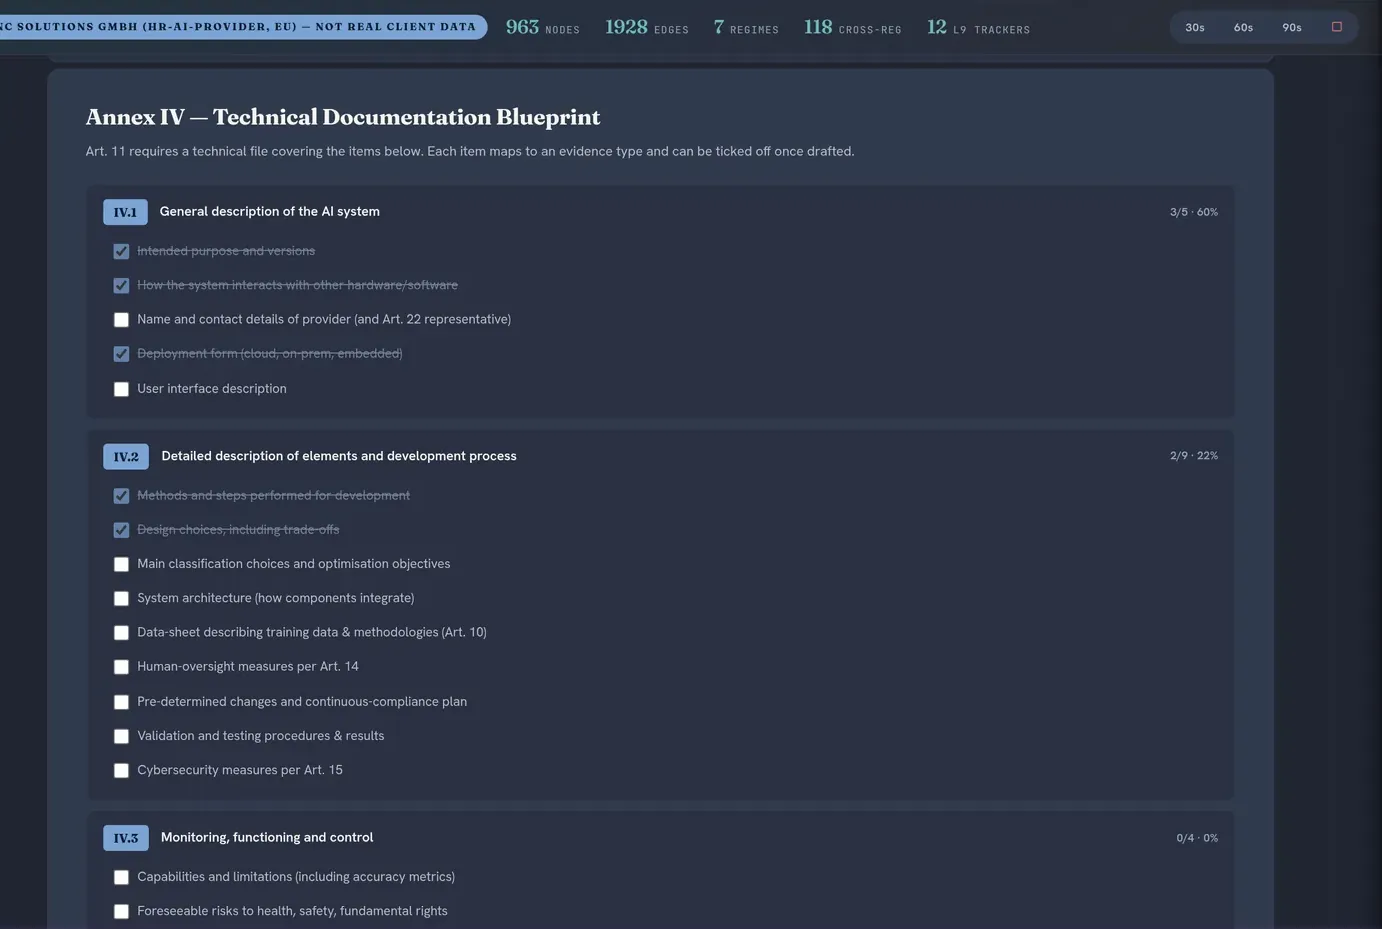Tick Foreseeable risks to health, safety, fundamental rights
This screenshot has height=929, width=1382.
point(121,911)
